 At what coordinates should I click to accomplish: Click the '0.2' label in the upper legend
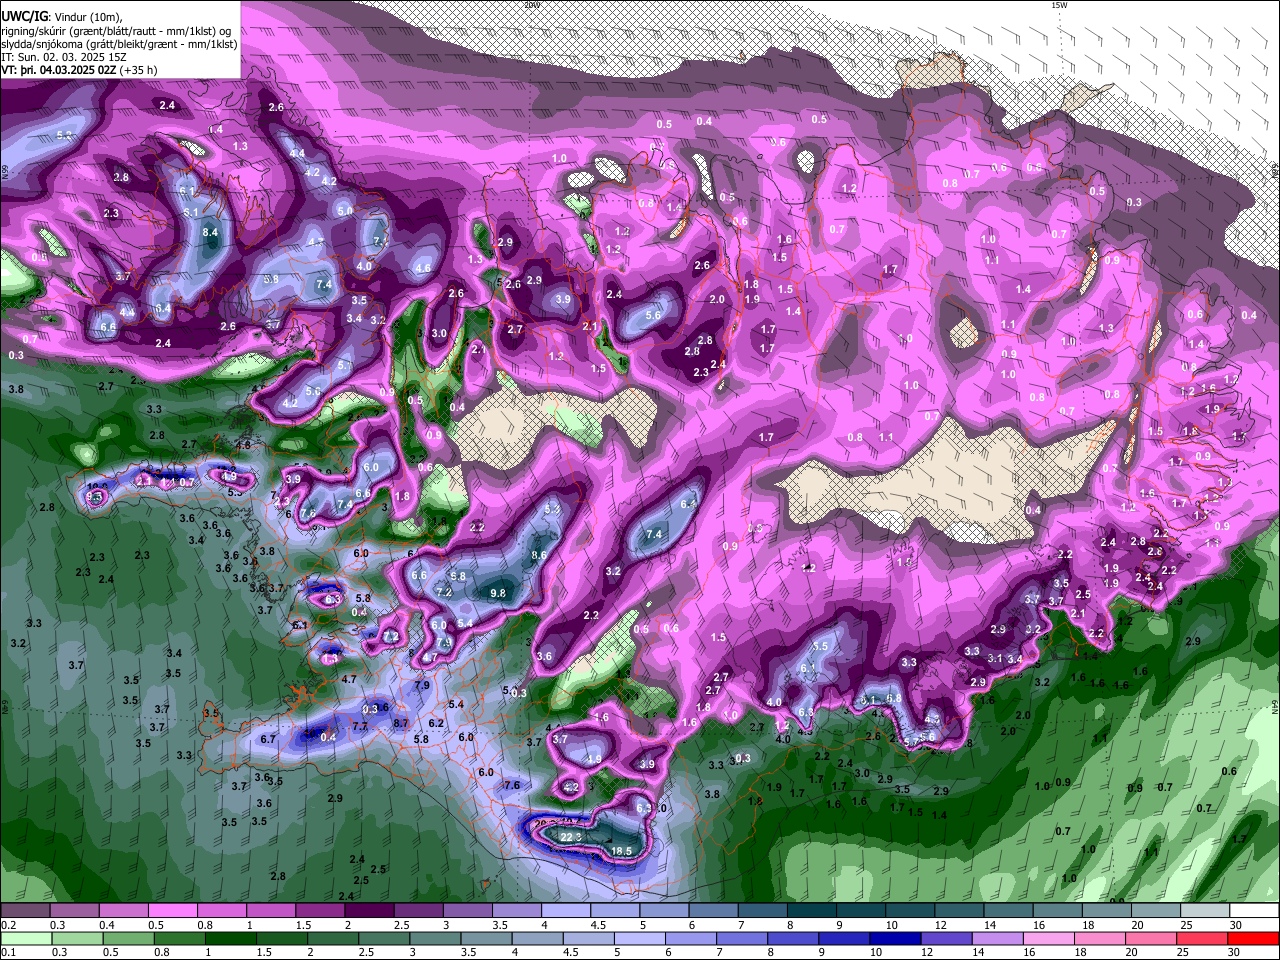[8, 925]
